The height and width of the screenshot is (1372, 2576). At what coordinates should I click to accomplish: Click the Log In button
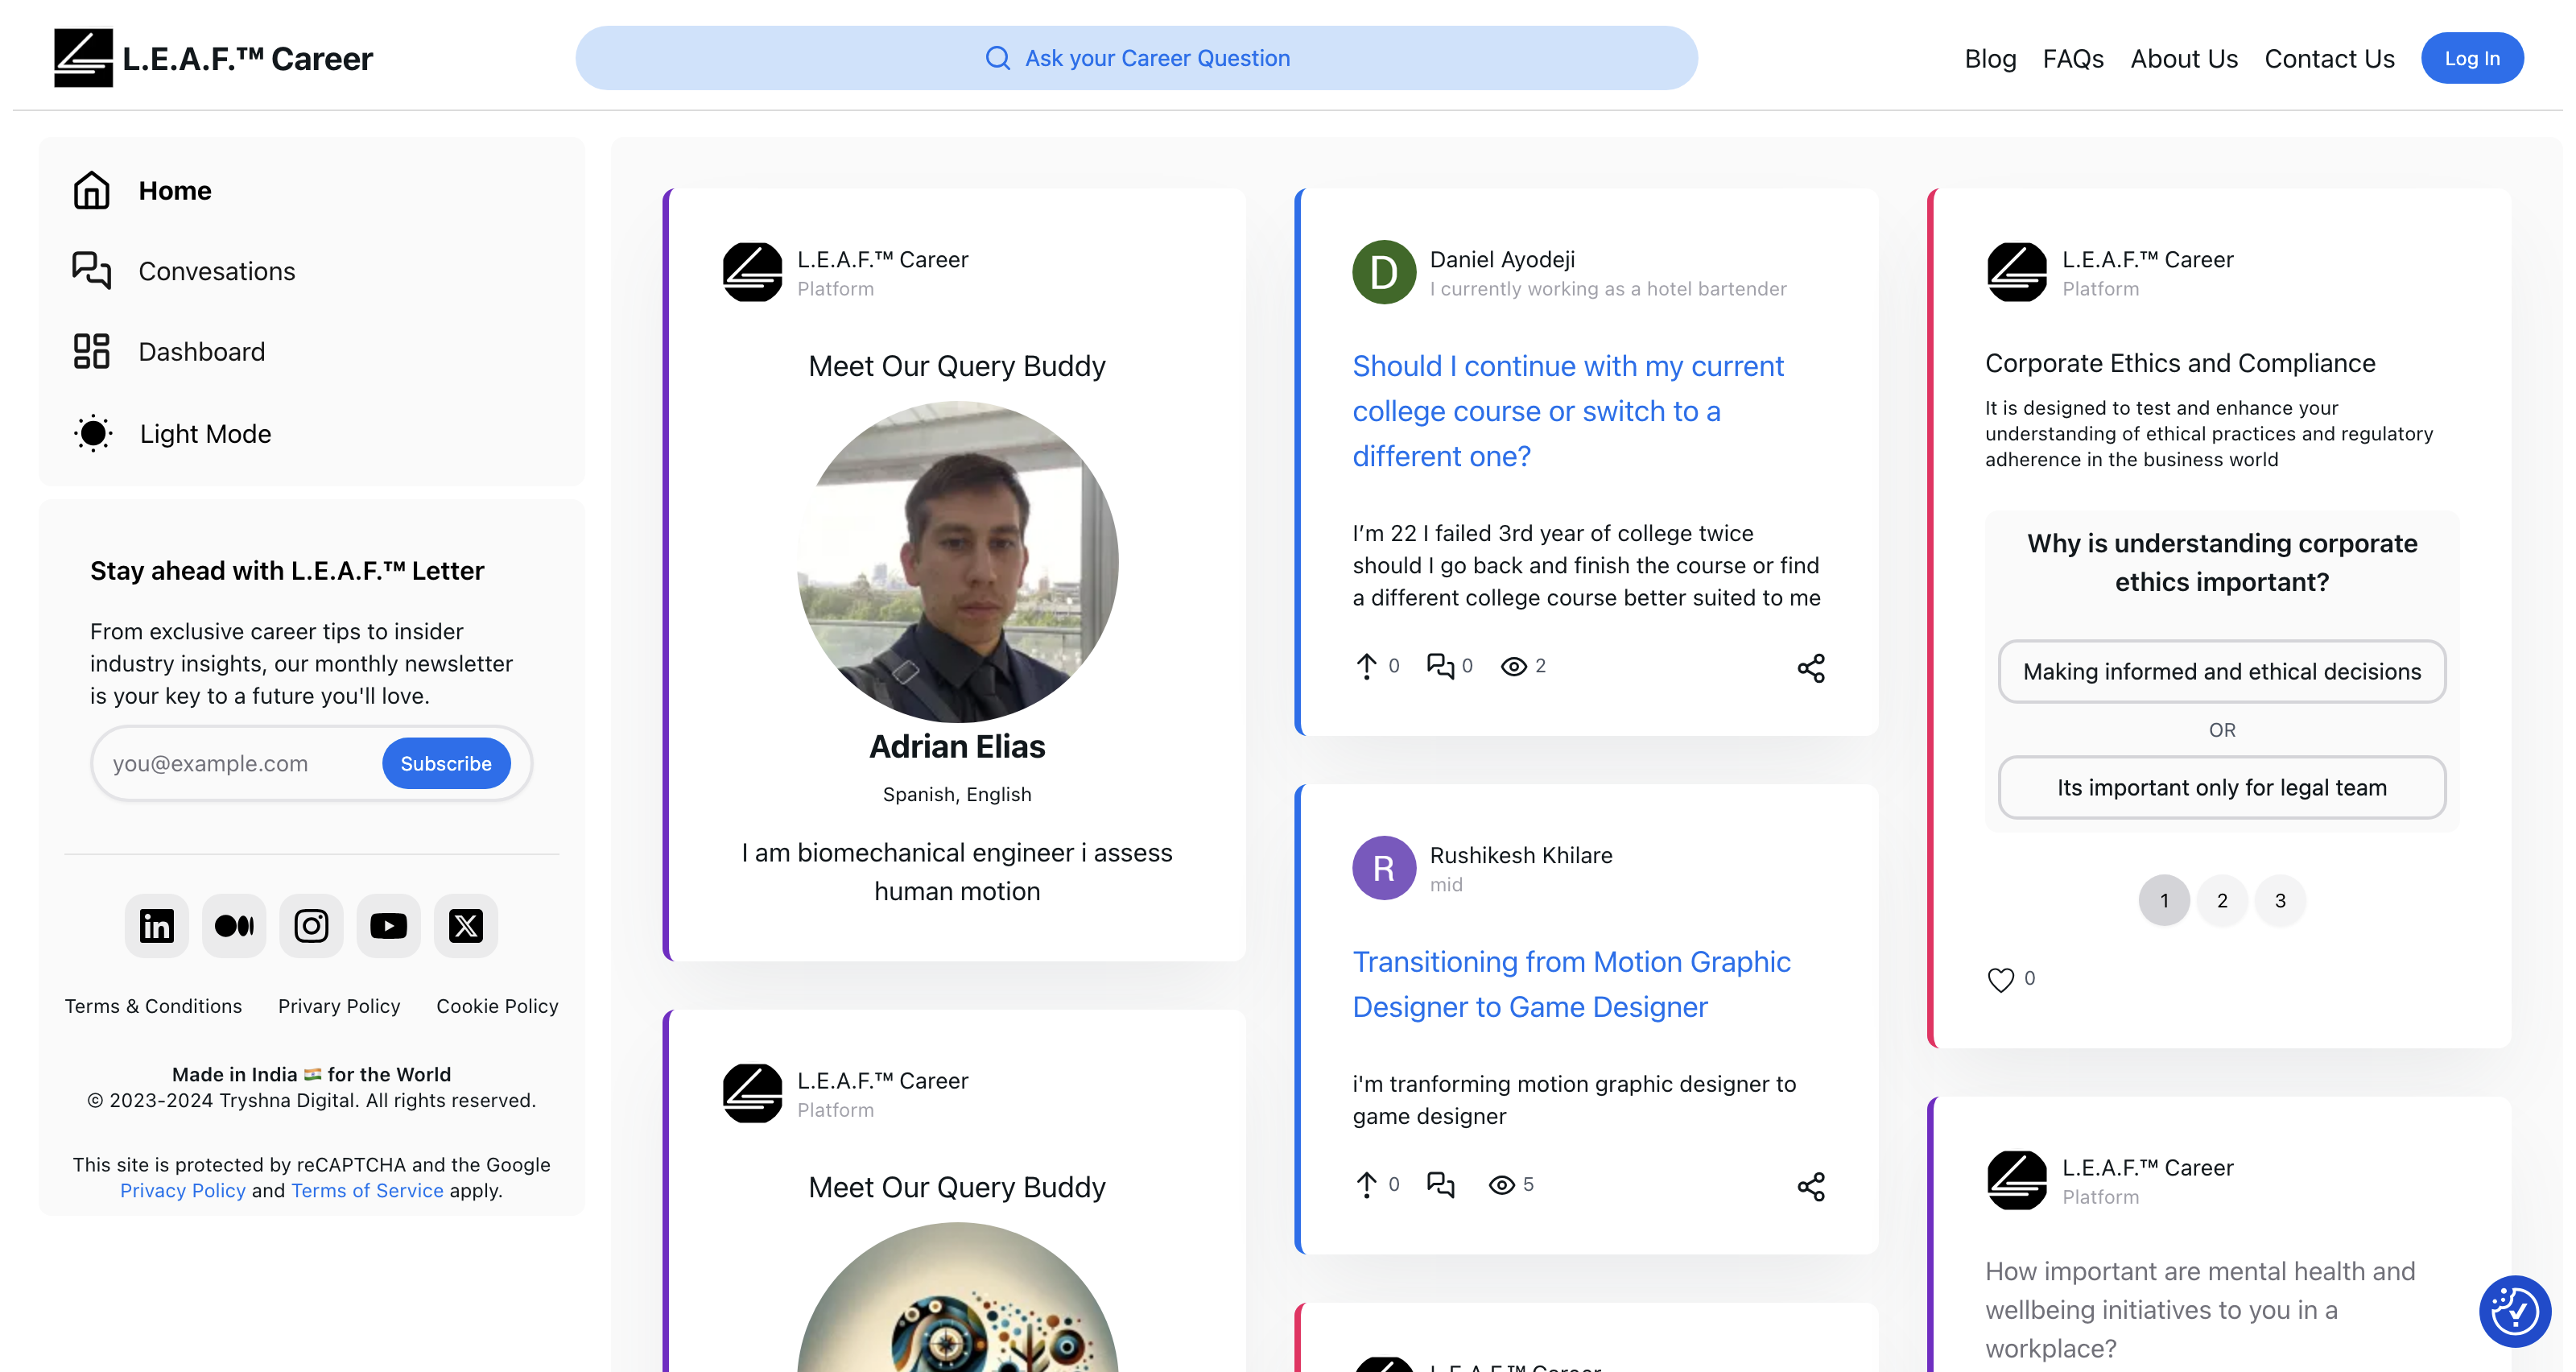(x=2472, y=58)
